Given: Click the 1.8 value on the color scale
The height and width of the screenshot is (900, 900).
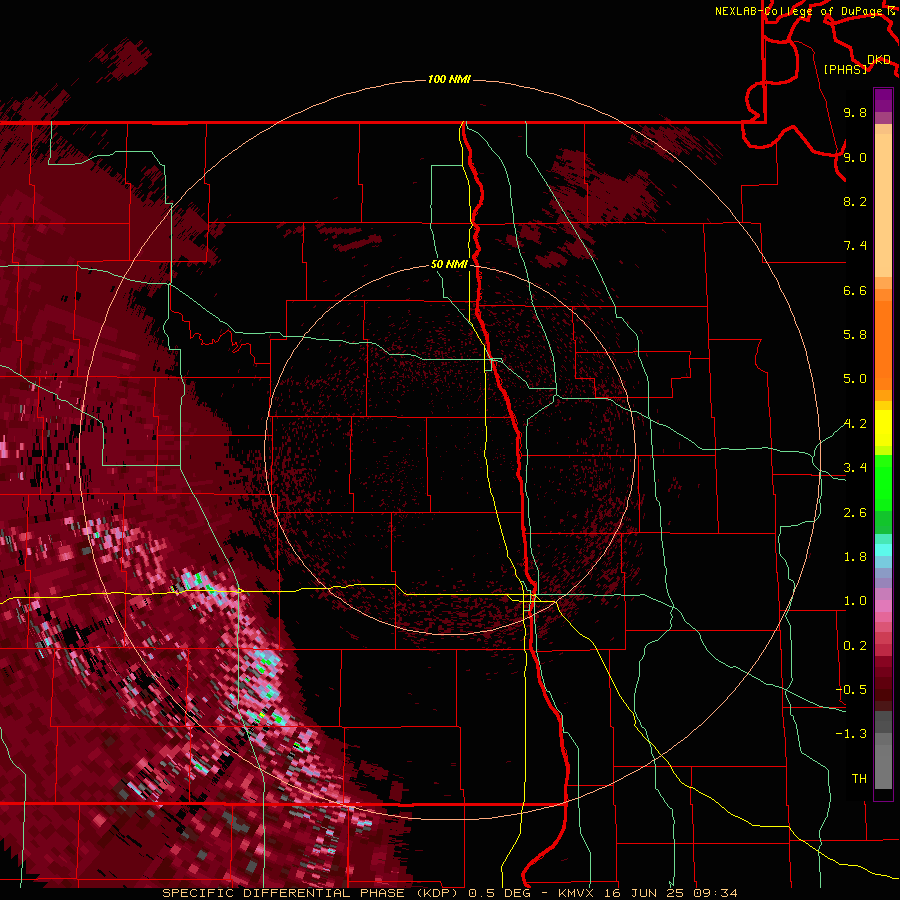Looking at the screenshot, I should (855, 557).
